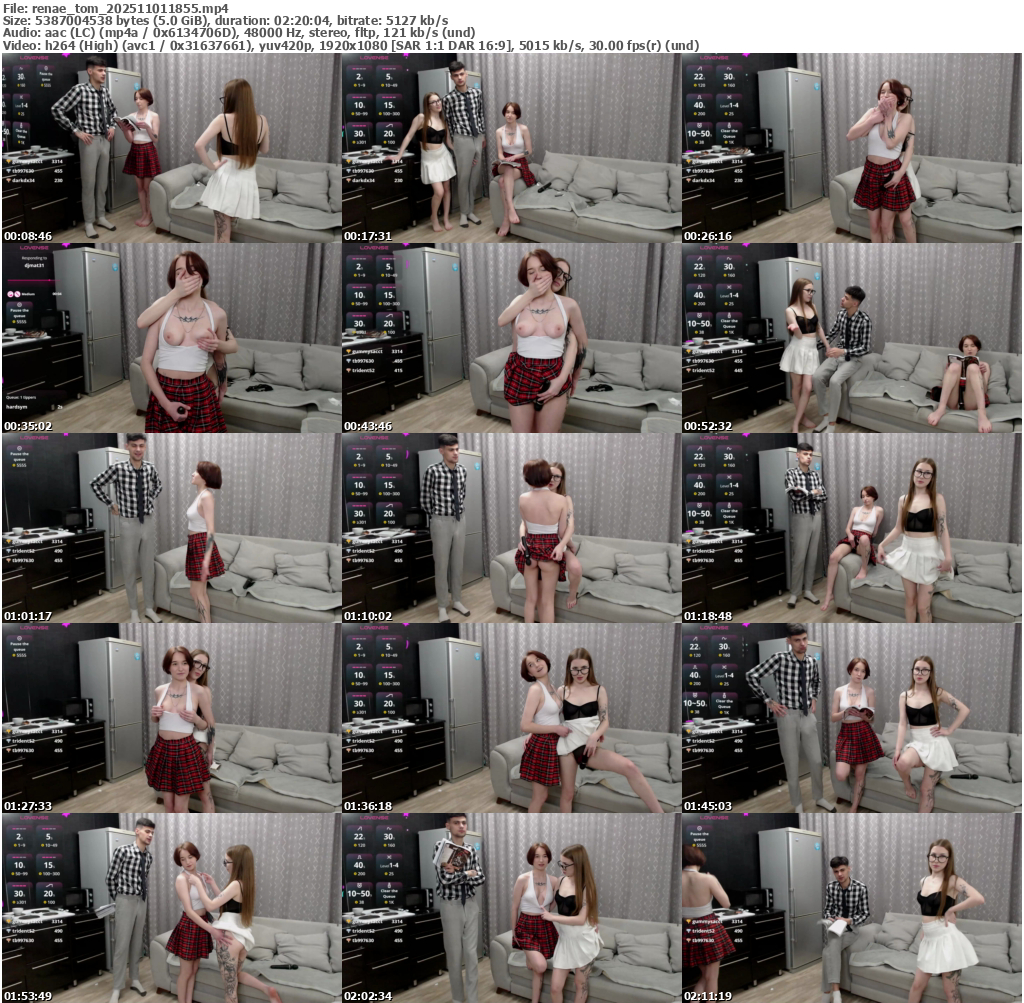Pick the preview frame at 01:45:03

(x=852, y=718)
